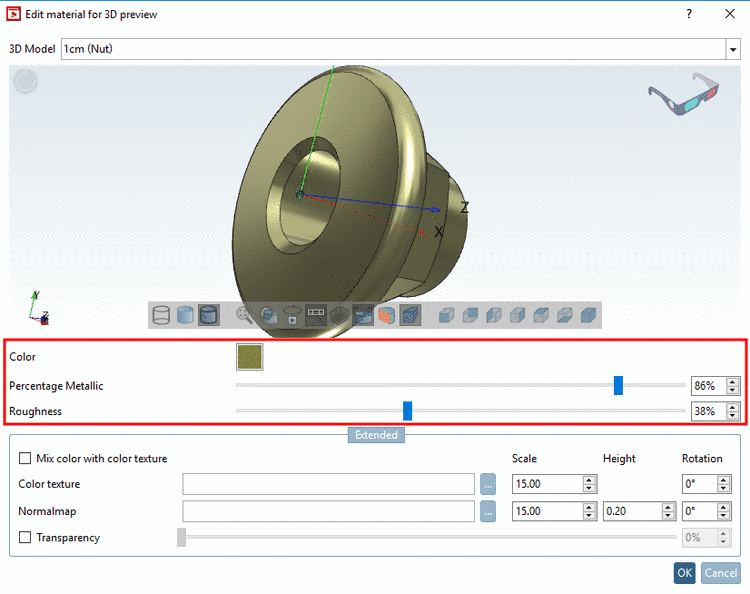750x594 pixels.
Task: Click the zoom-to-selection icon in the viewer toolbar
Action: pyautogui.click(x=268, y=315)
